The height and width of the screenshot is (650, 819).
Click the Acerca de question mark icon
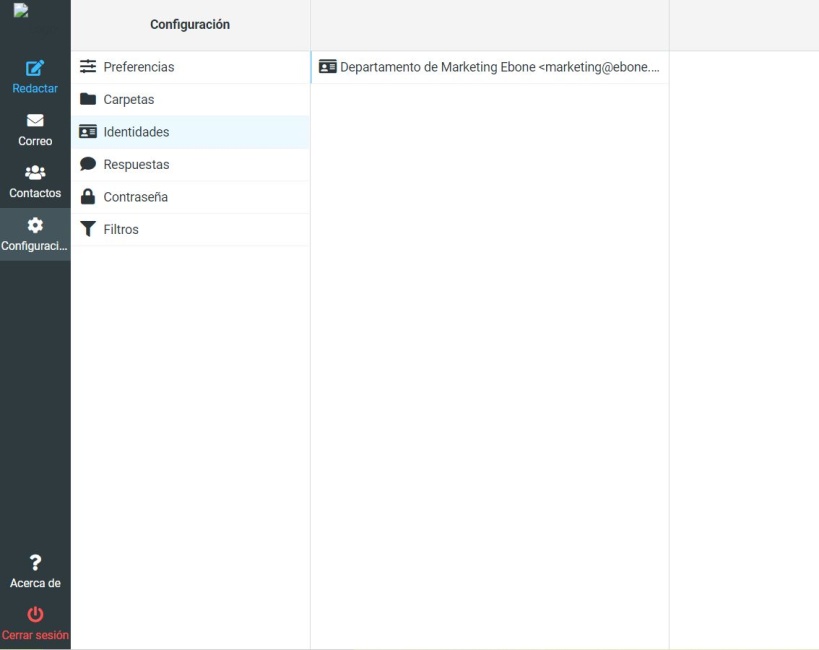pyautogui.click(x=35, y=562)
